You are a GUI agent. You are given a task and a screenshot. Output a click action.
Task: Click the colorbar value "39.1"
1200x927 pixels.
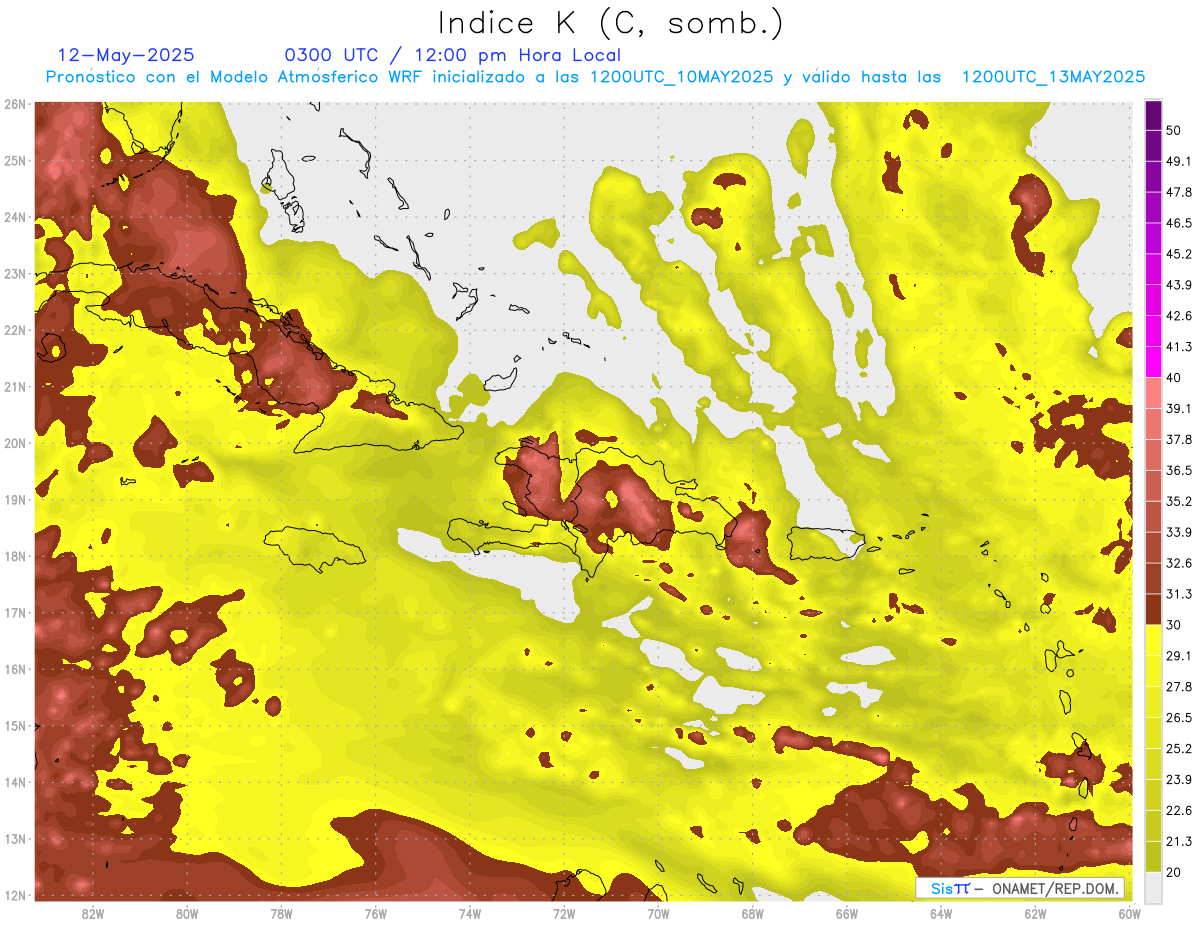tap(1178, 409)
